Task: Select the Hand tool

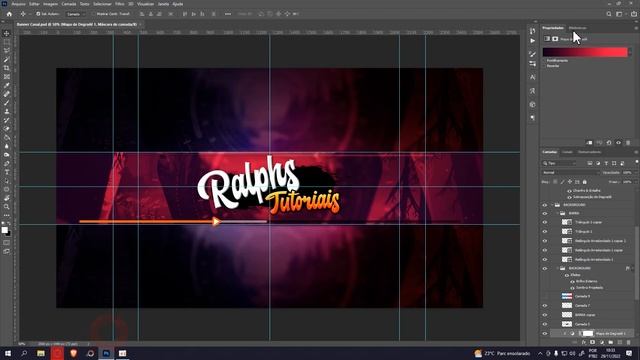Action: point(7,198)
